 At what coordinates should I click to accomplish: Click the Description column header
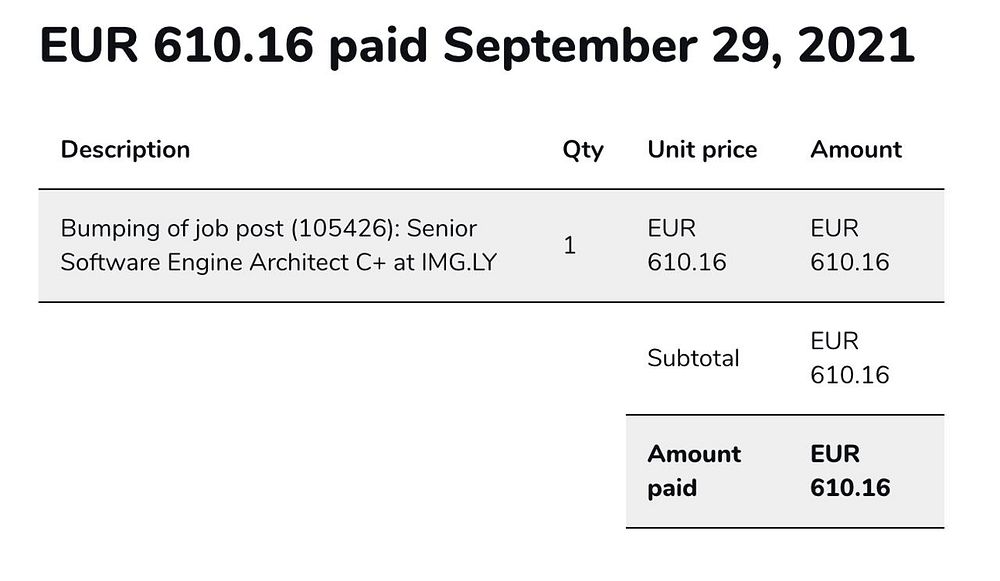[125, 150]
